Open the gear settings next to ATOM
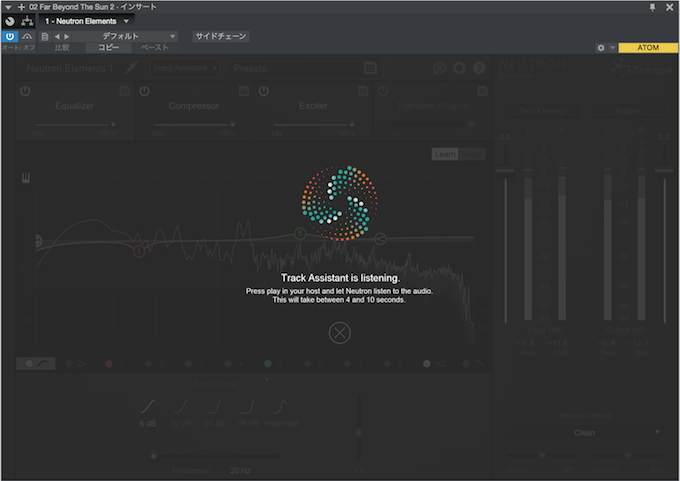Image resolution: width=680 pixels, height=481 pixels. coord(601,48)
